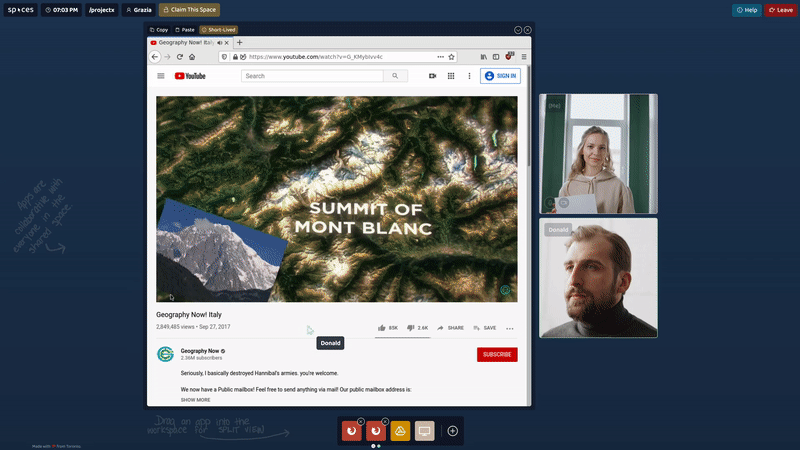Open the YouTube guide menu
Screen dimensions: 800x450
click(x=161, y=76)
